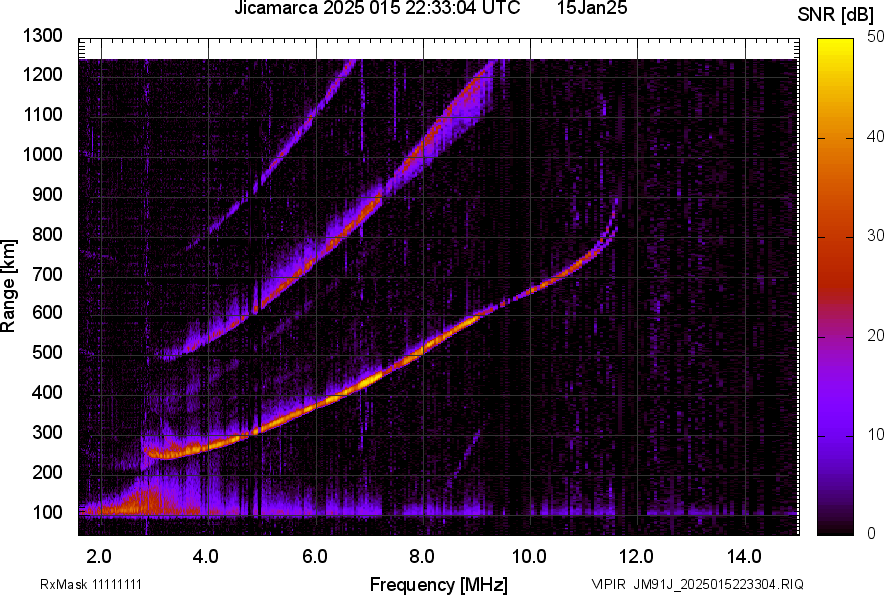Click the 'Frequency [MHz]' axis label
This screenshot has height=595, width=884.
pyautogui.click(x=439, y=584)
